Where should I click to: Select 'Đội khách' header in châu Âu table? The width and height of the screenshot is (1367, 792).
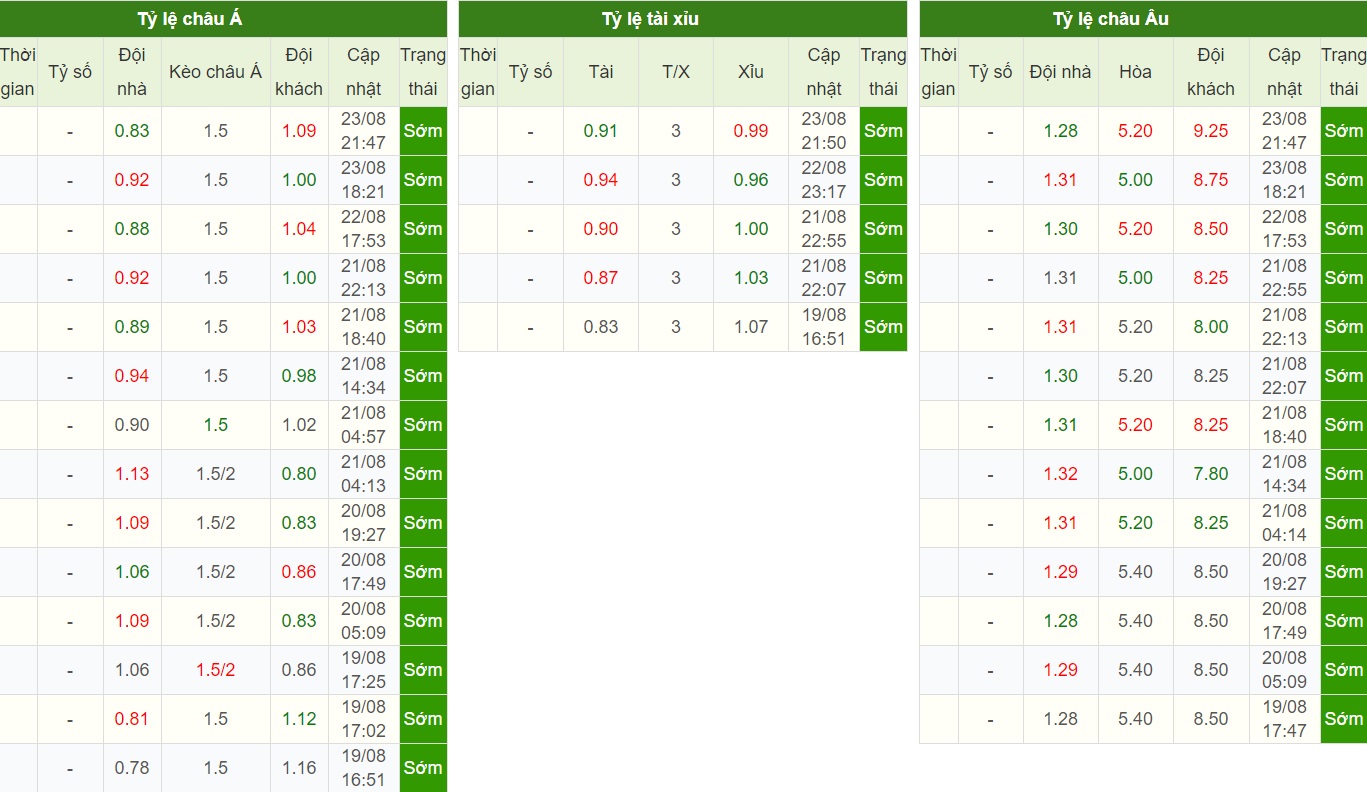[x=1211, y=72]
